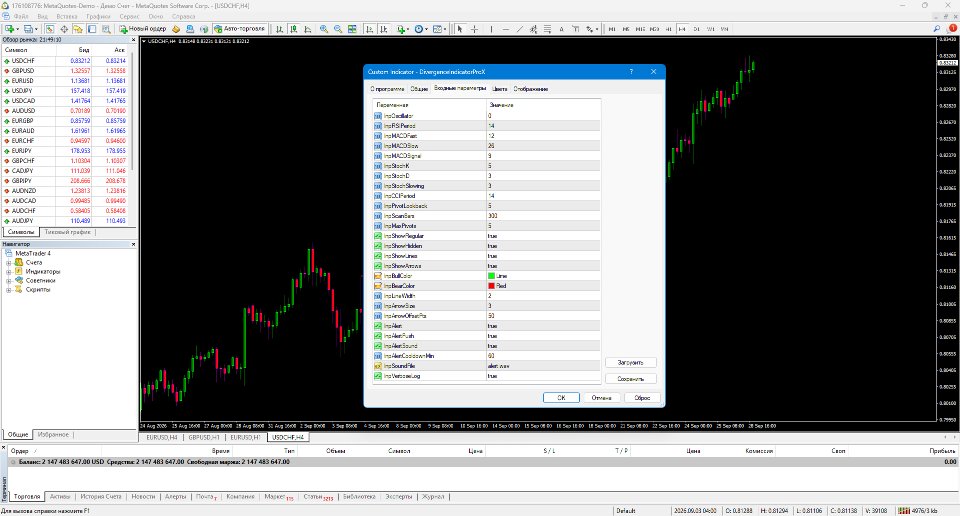Open the Файл menu
This screenshot has width=960, height=516.
(20, 17)
